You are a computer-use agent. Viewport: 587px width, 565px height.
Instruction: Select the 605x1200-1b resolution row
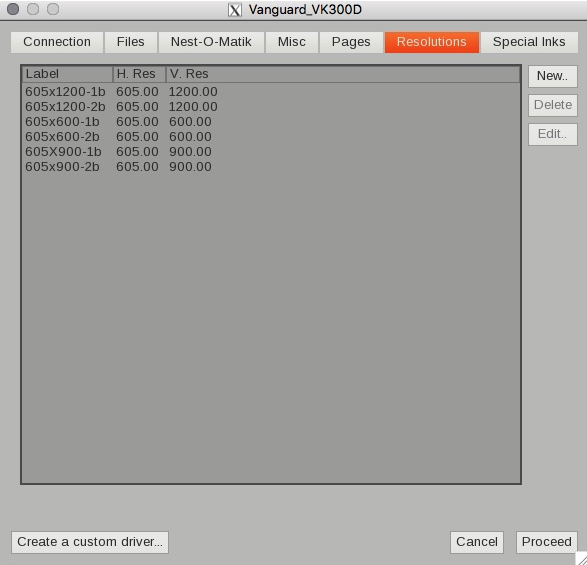pyautogui.click(x=271, y=92)
